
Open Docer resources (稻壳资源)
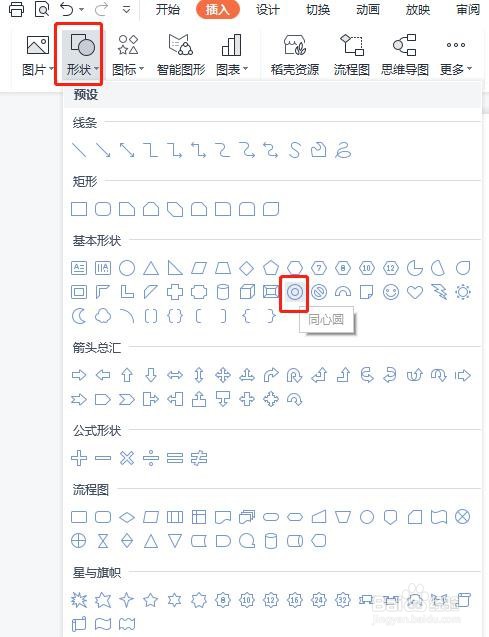[x=295, y=54]
